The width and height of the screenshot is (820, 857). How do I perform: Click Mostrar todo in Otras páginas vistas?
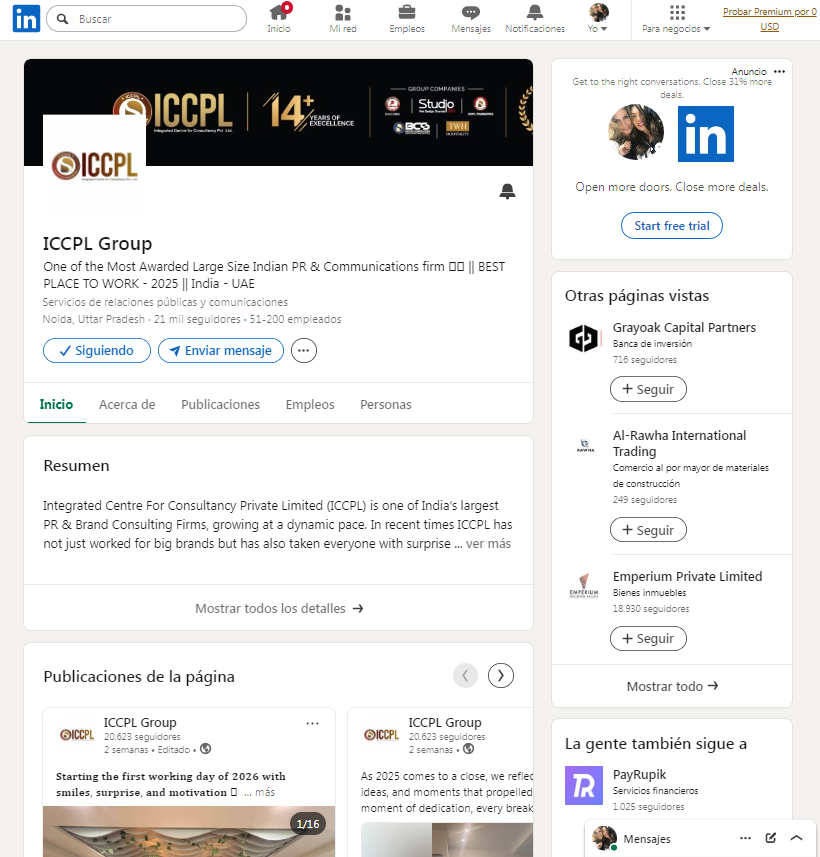(x=672, y=686)
